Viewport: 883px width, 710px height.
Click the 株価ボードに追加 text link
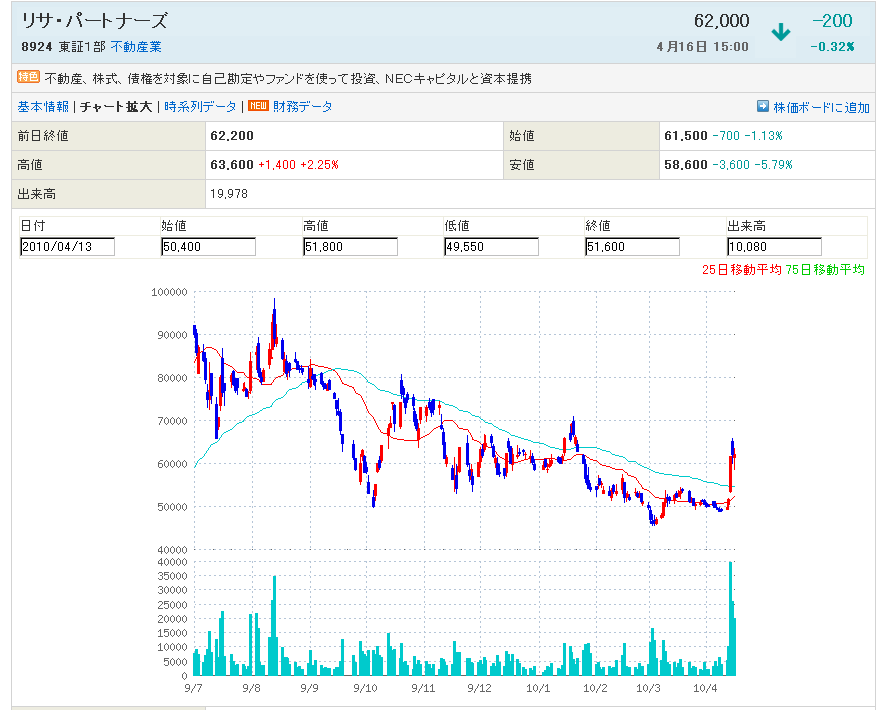[821, 107]
